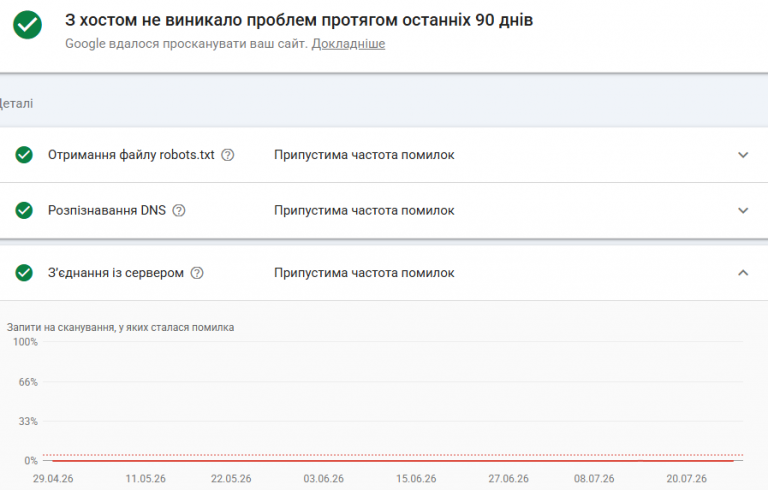Click the 29.04.26 date on chart axis
Image resolution: width=768 pixels, height=490 pixels.
pos(53,479)
